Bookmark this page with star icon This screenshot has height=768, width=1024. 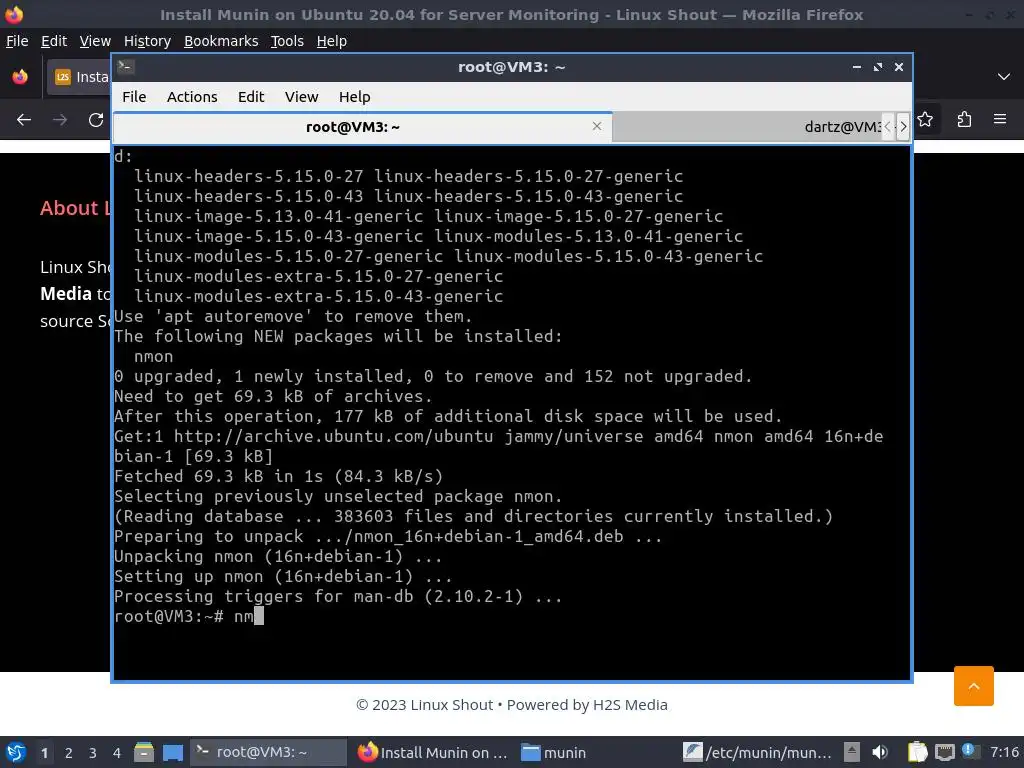click(925, 120)
